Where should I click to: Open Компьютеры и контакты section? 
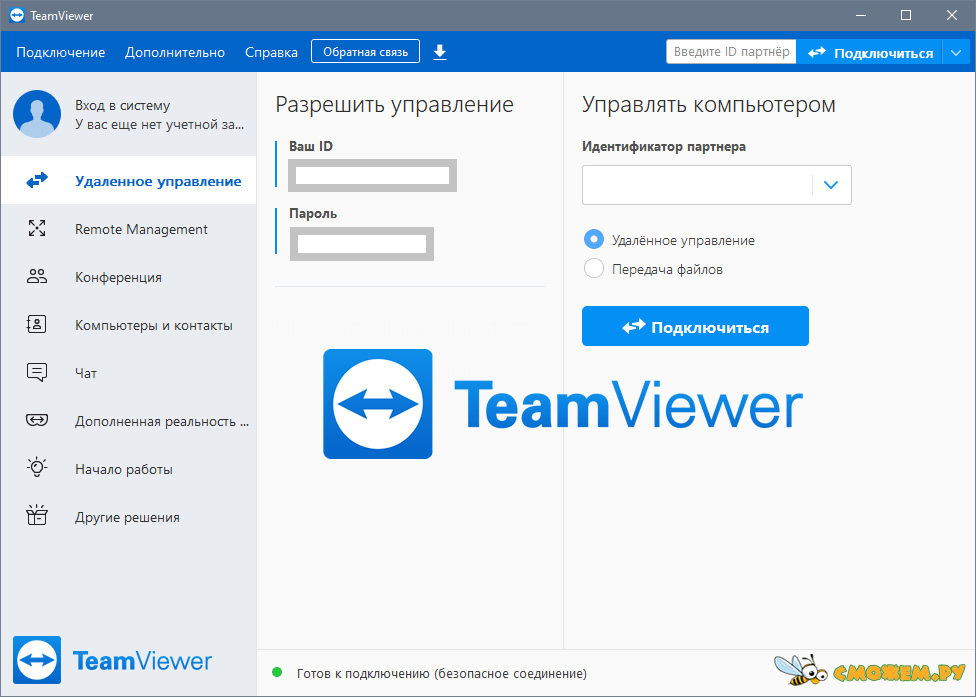click(129, 325)
